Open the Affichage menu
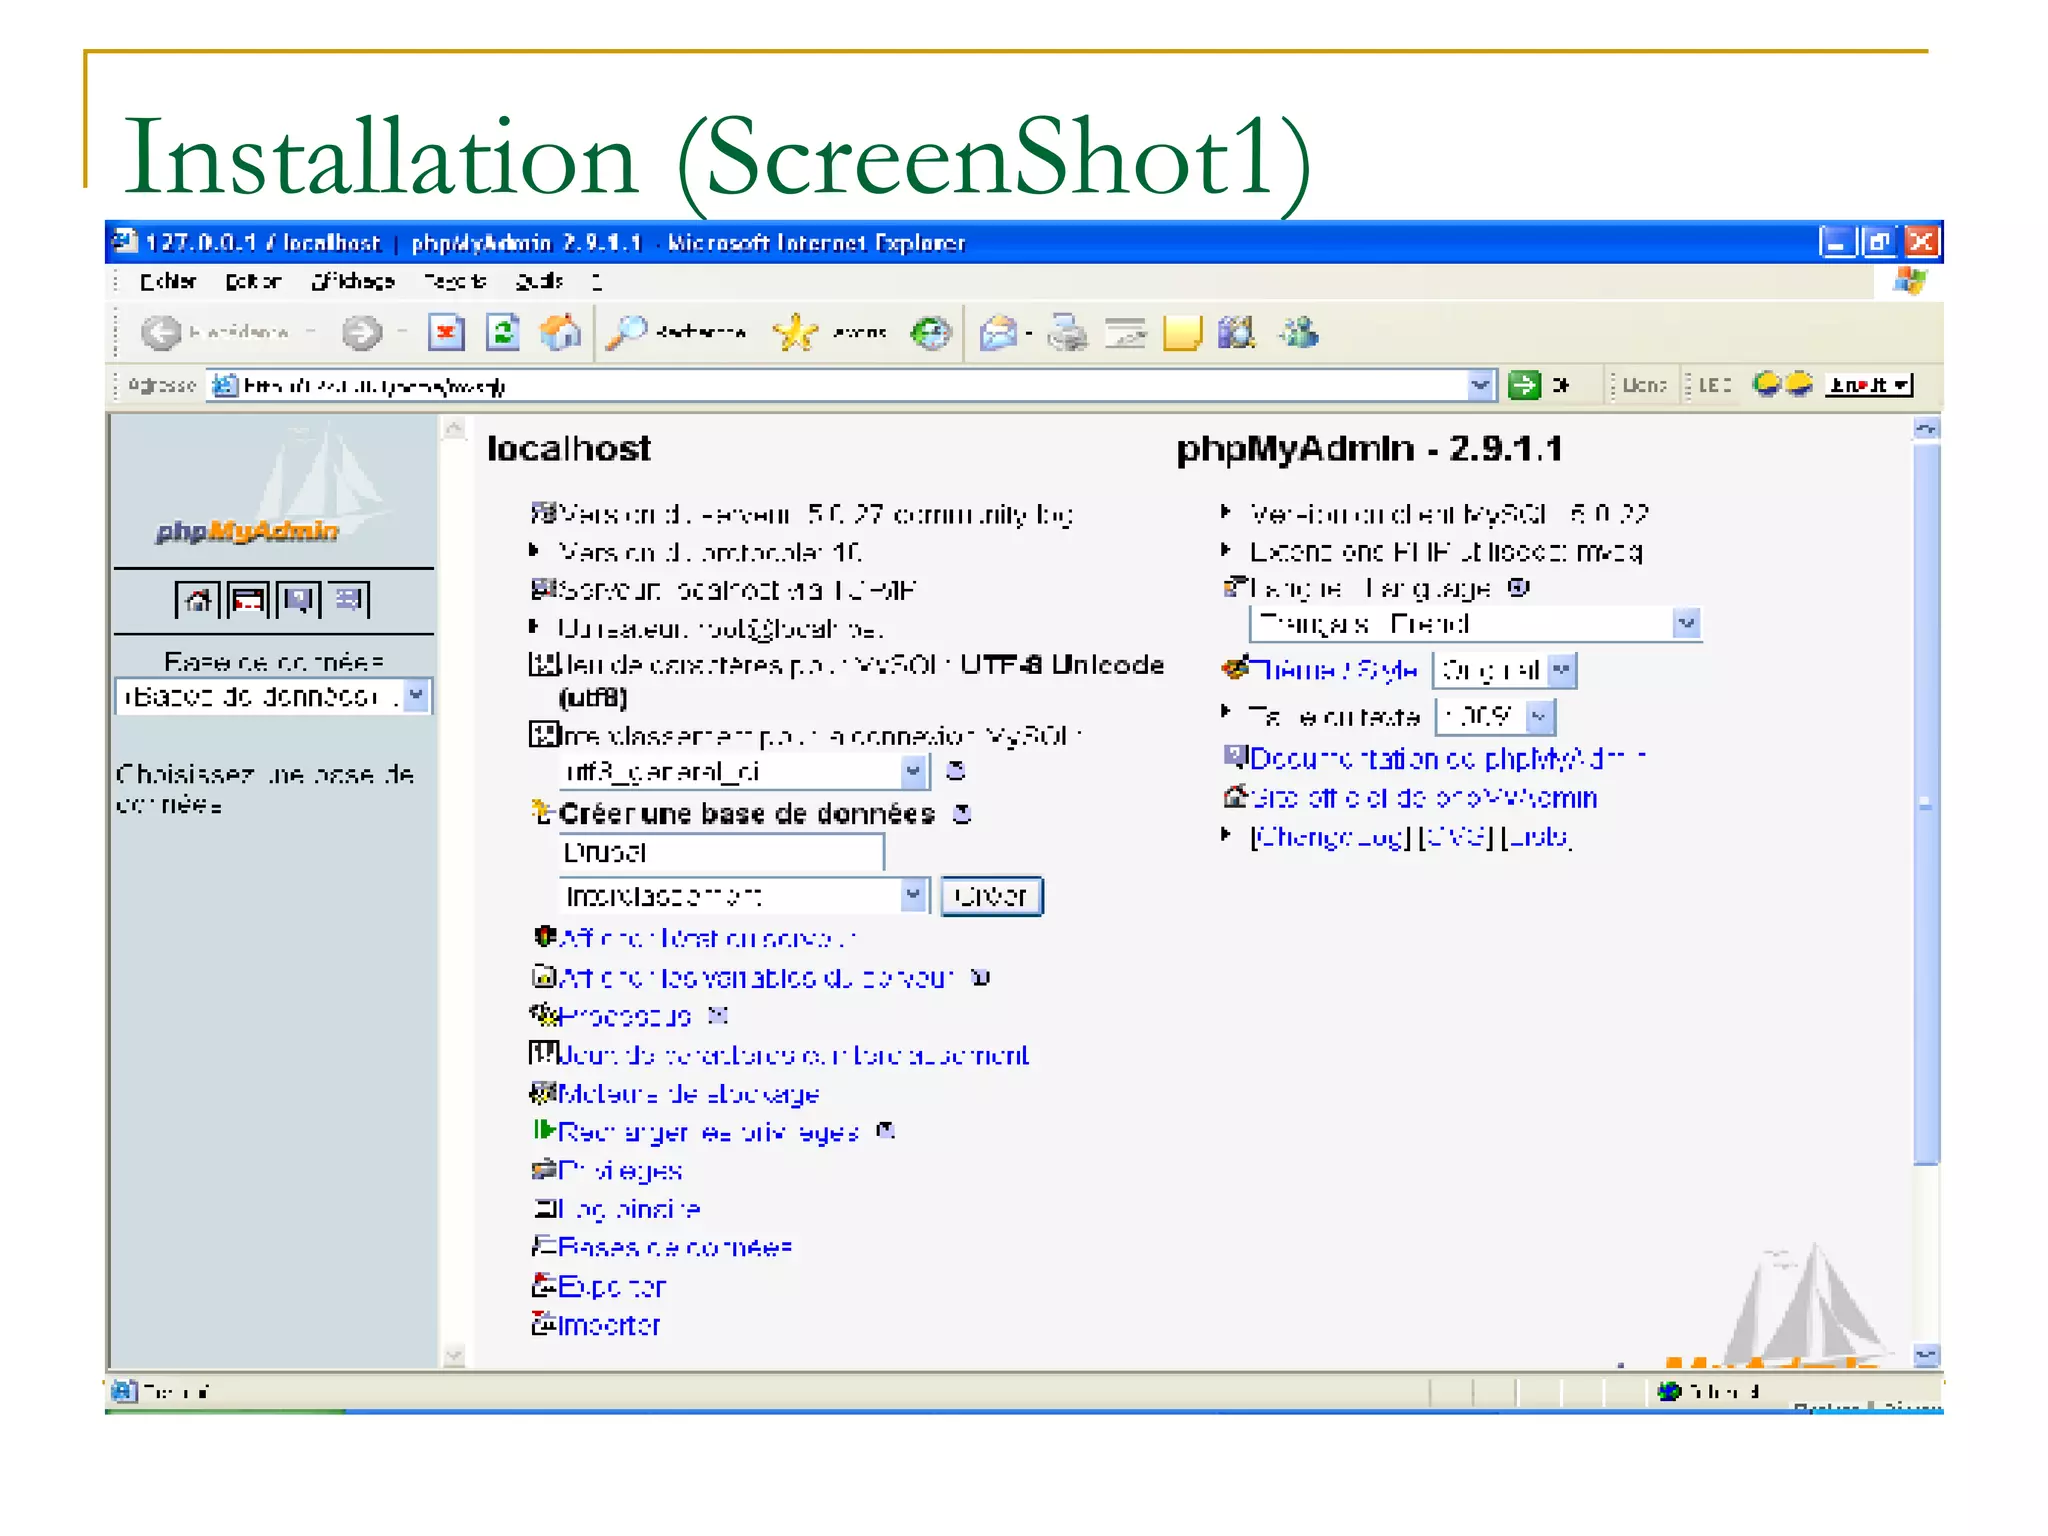 353,282
